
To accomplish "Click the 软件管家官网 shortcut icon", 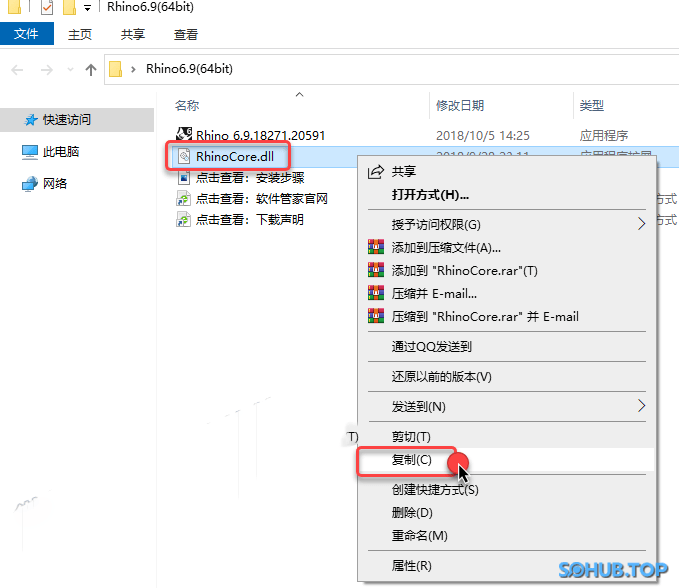I will [184, 198].
